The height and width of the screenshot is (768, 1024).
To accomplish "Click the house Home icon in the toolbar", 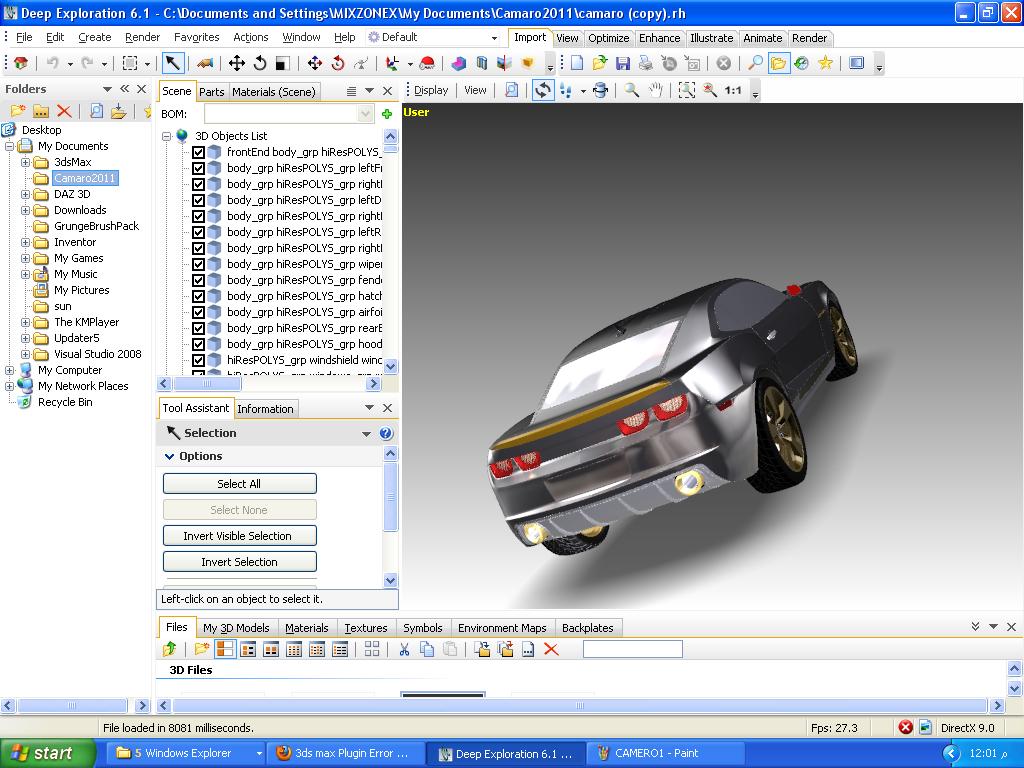I will [21, 63].
